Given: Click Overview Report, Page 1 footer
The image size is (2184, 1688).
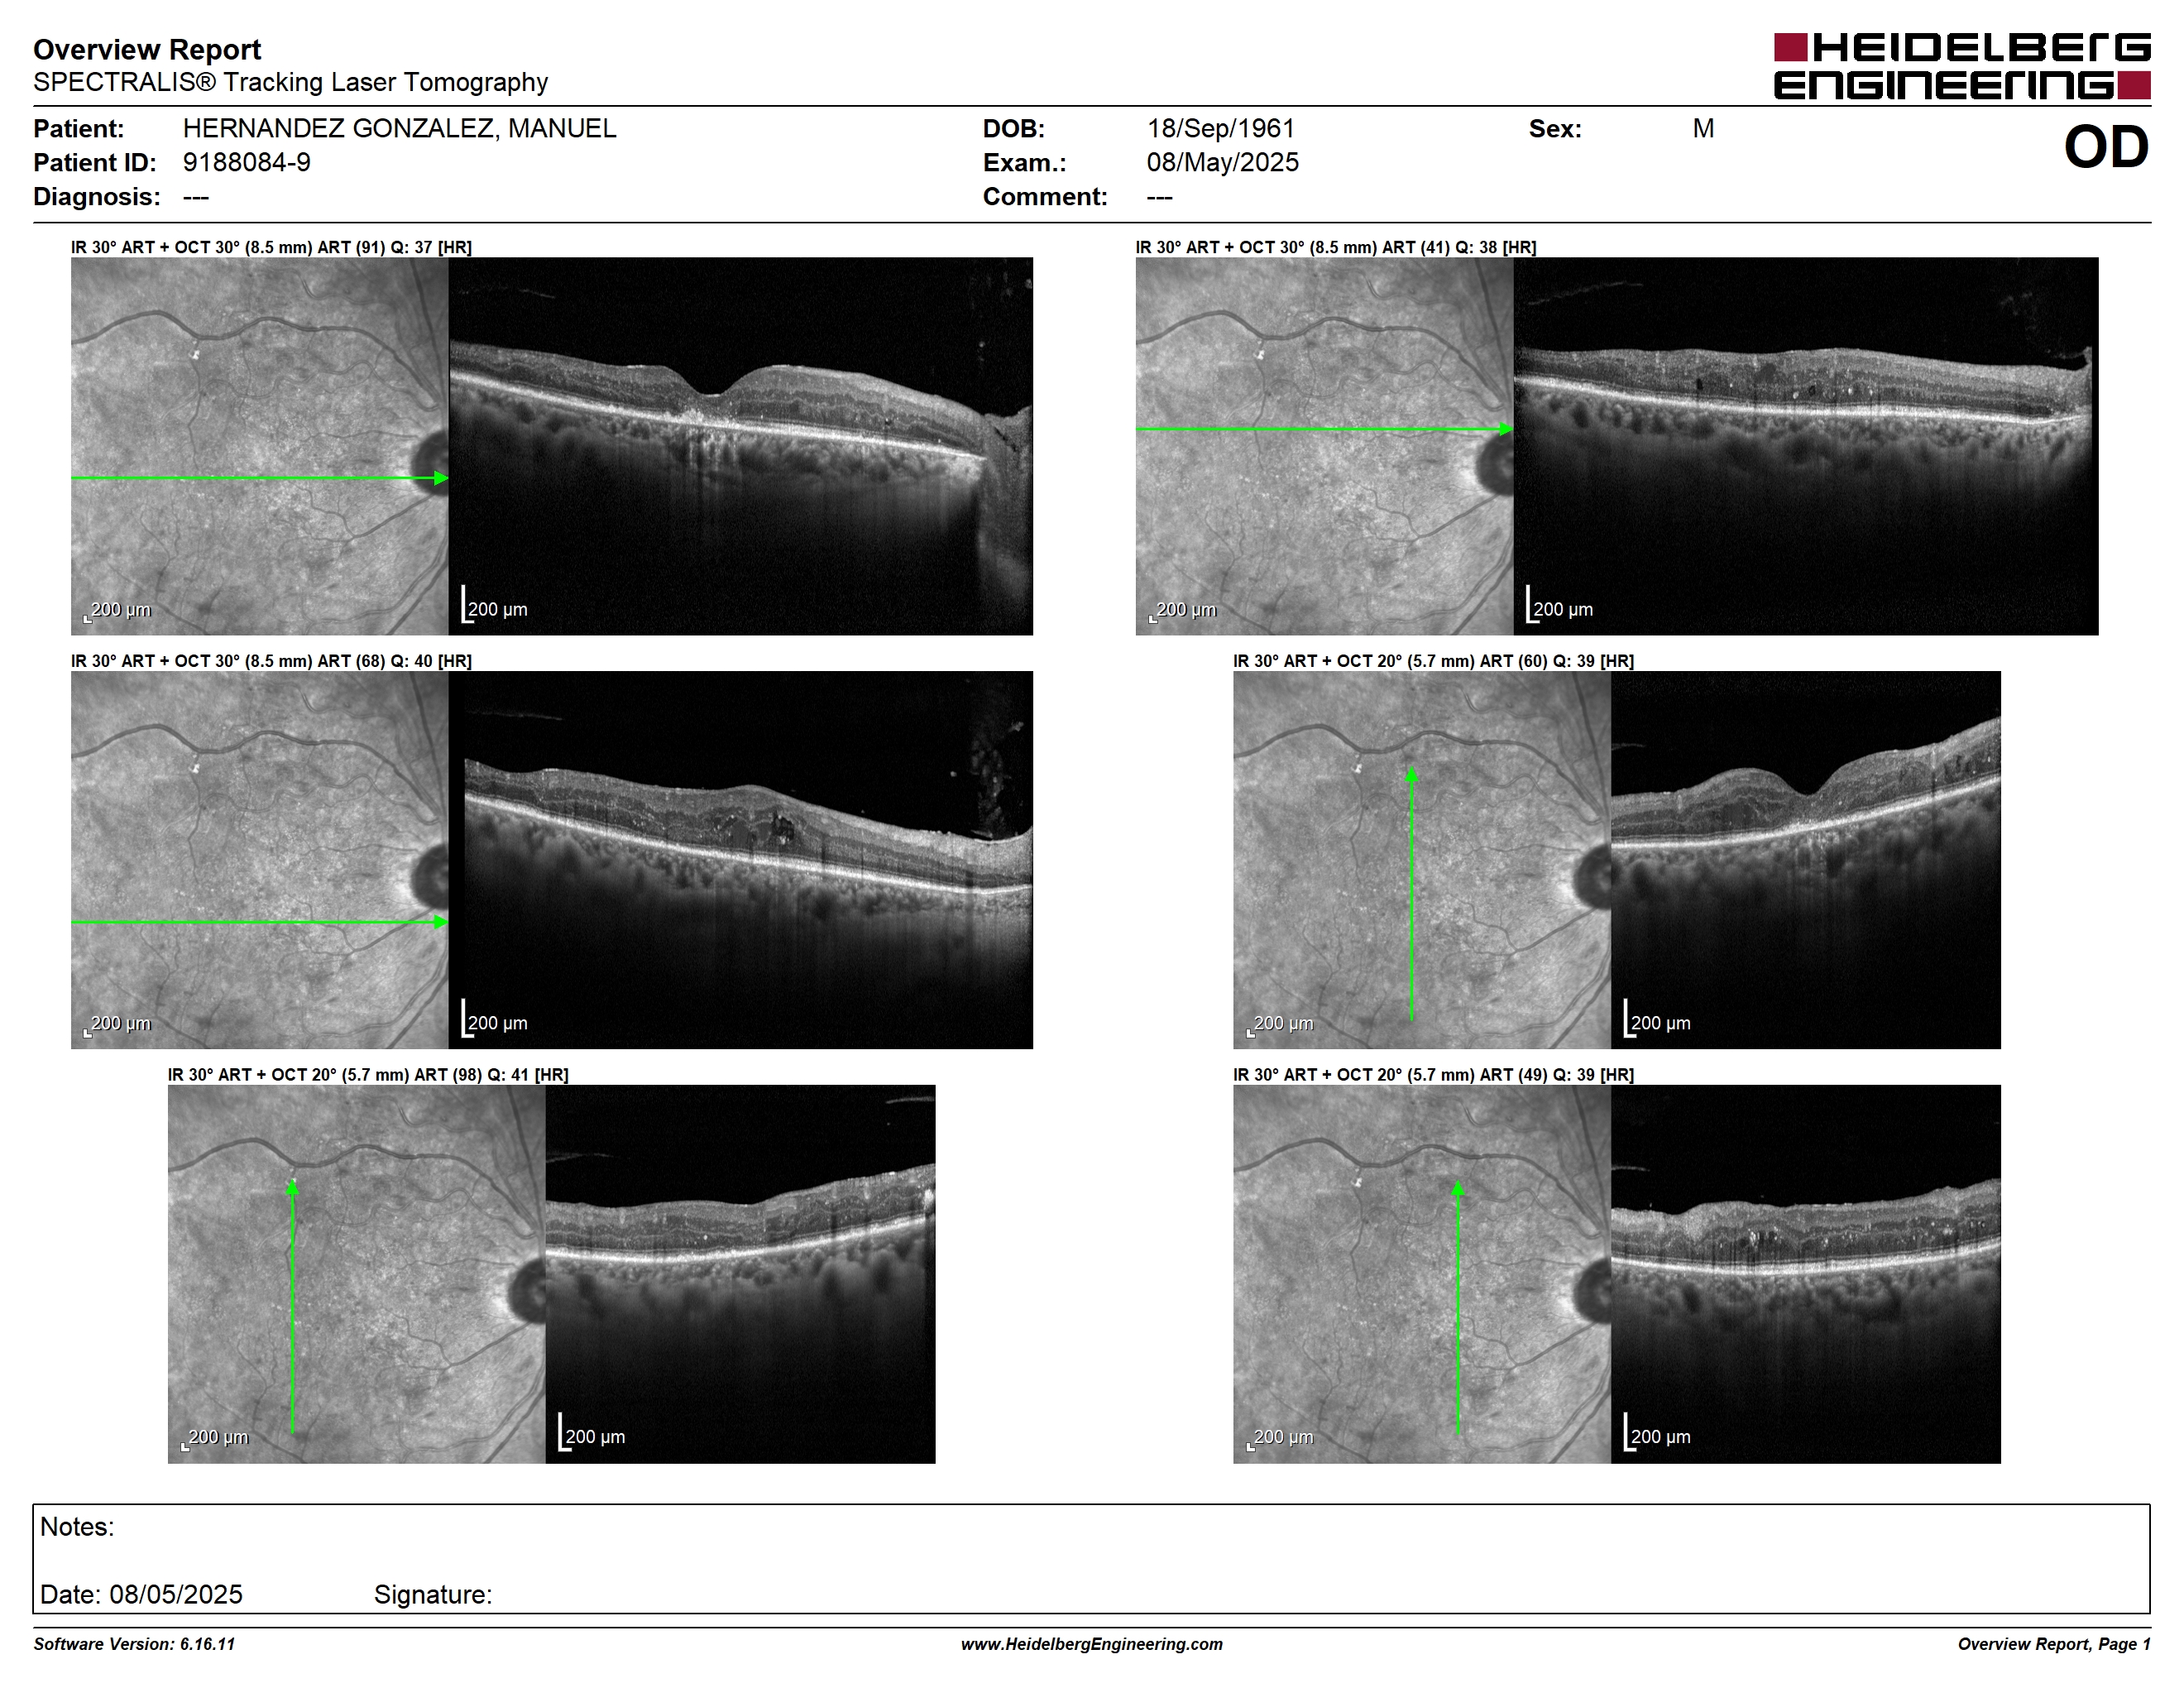Looking at the screenshot, I should [2053, 1644].
